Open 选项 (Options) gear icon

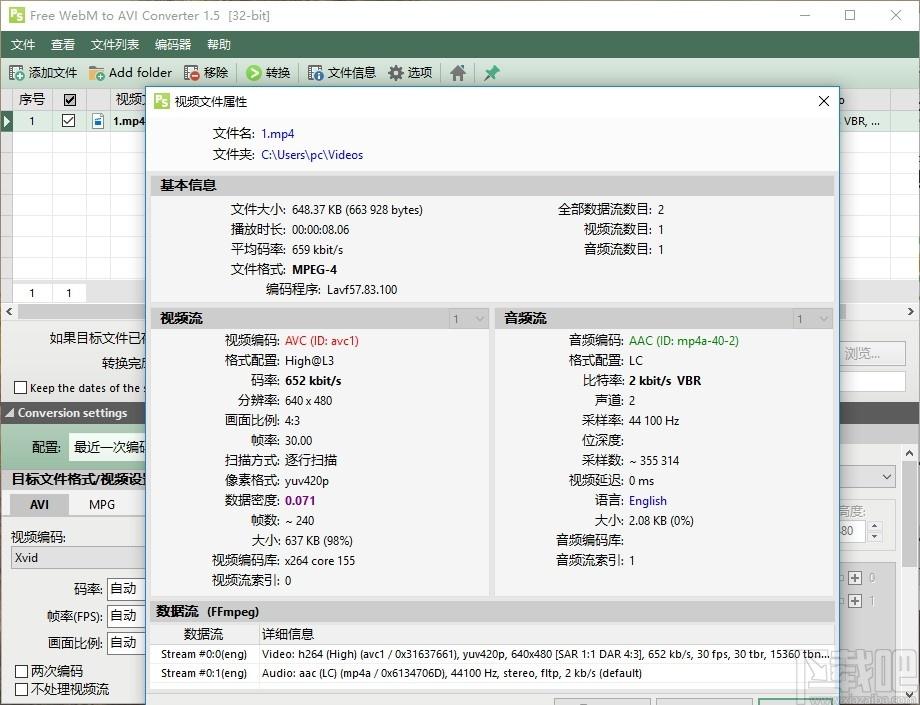click(396, 73)
